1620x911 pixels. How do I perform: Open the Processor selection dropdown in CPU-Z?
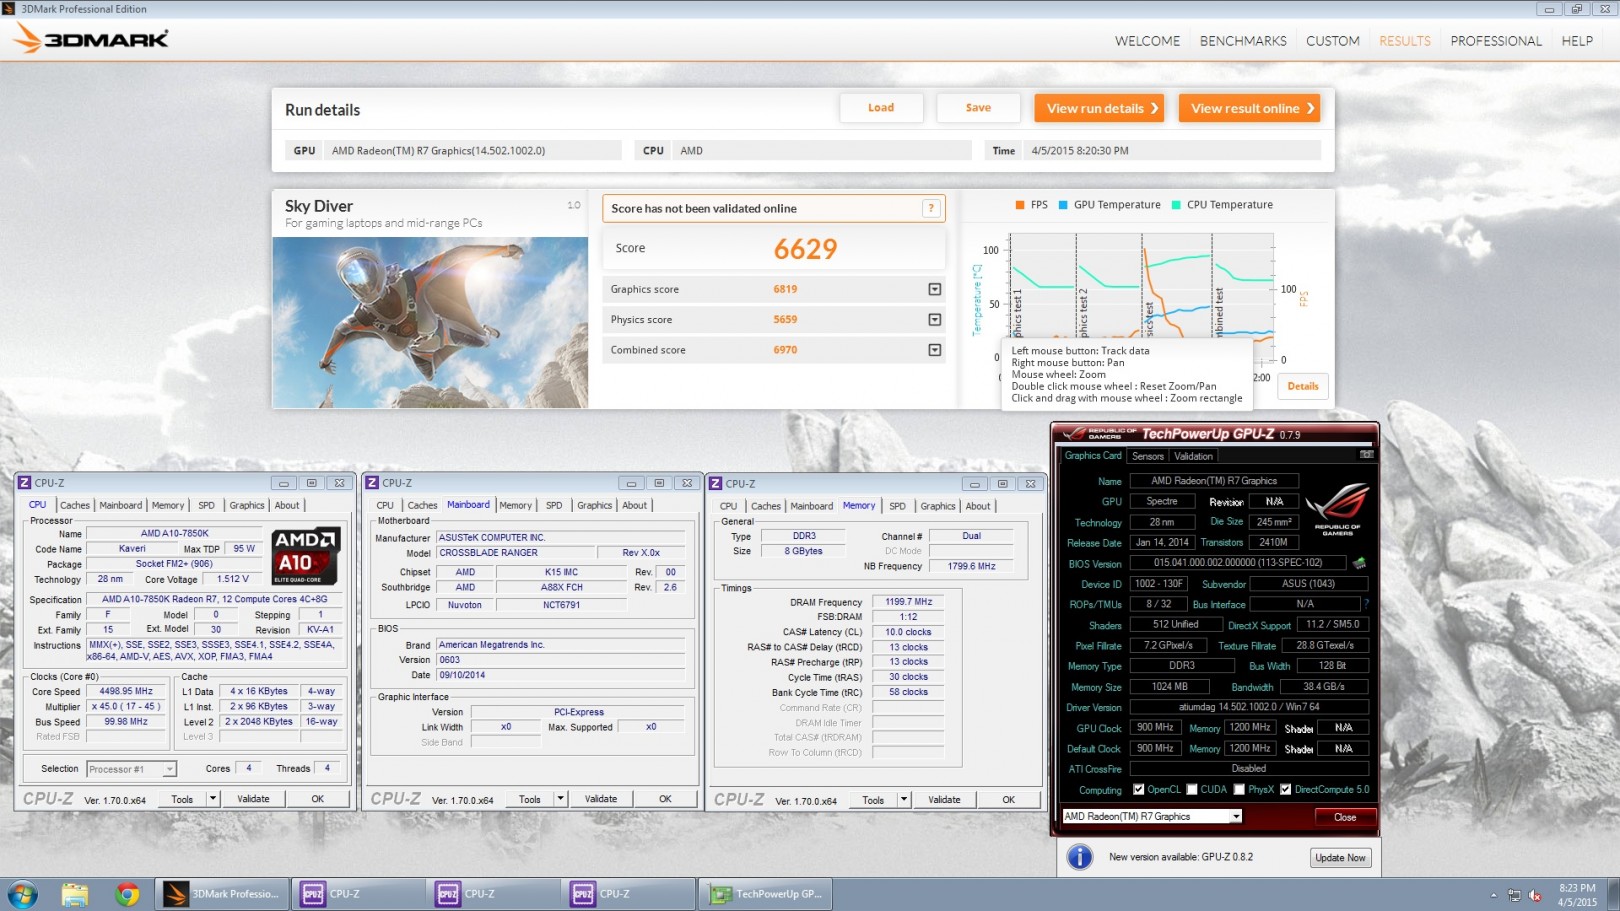(x=170, y=769)
